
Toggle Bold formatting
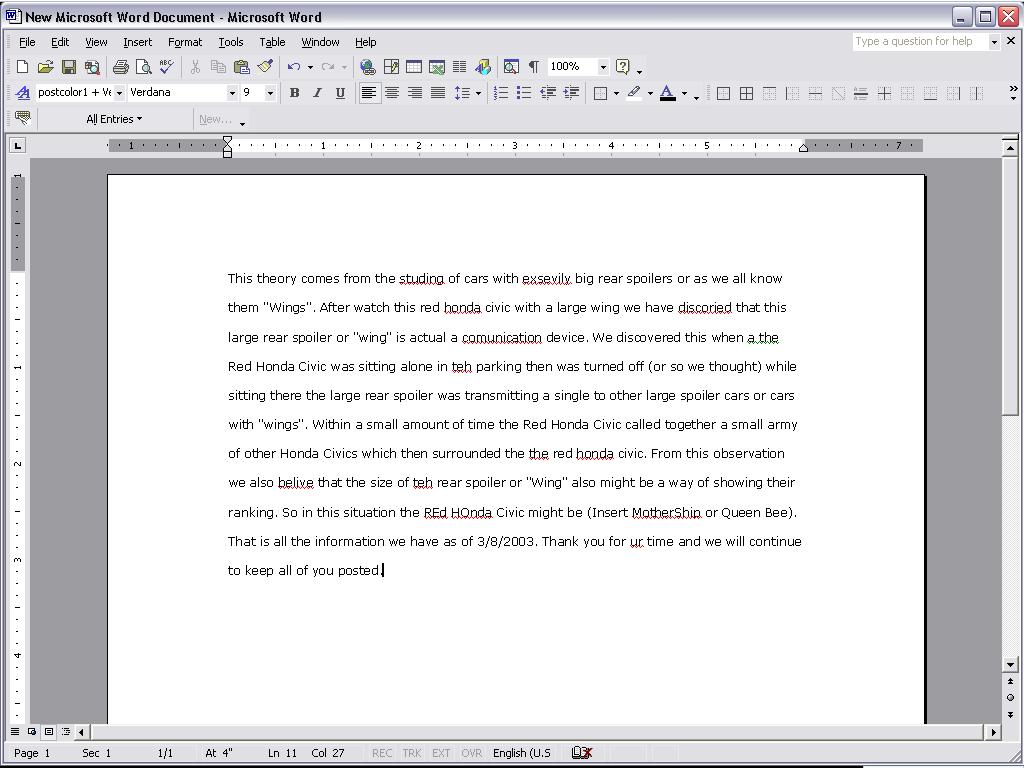[294, 93]
